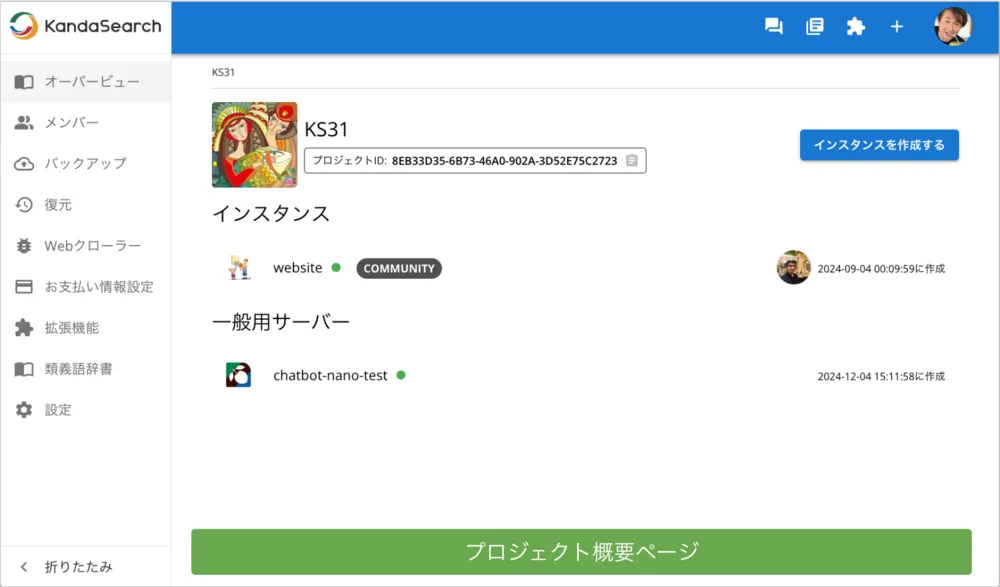Screen dimensions: 1000x587
Task: Select オーバービュー in the sidebar
Action: 85,82
